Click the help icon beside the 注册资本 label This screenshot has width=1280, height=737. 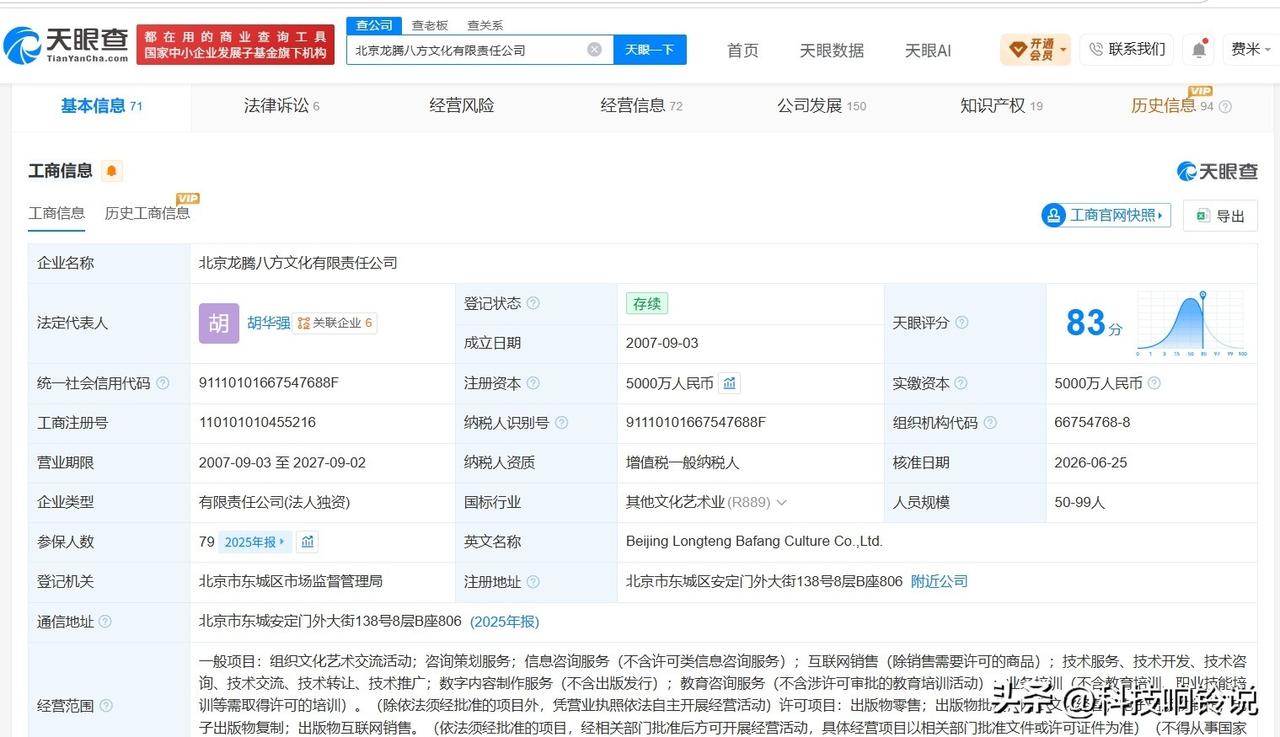click(533, 383)
